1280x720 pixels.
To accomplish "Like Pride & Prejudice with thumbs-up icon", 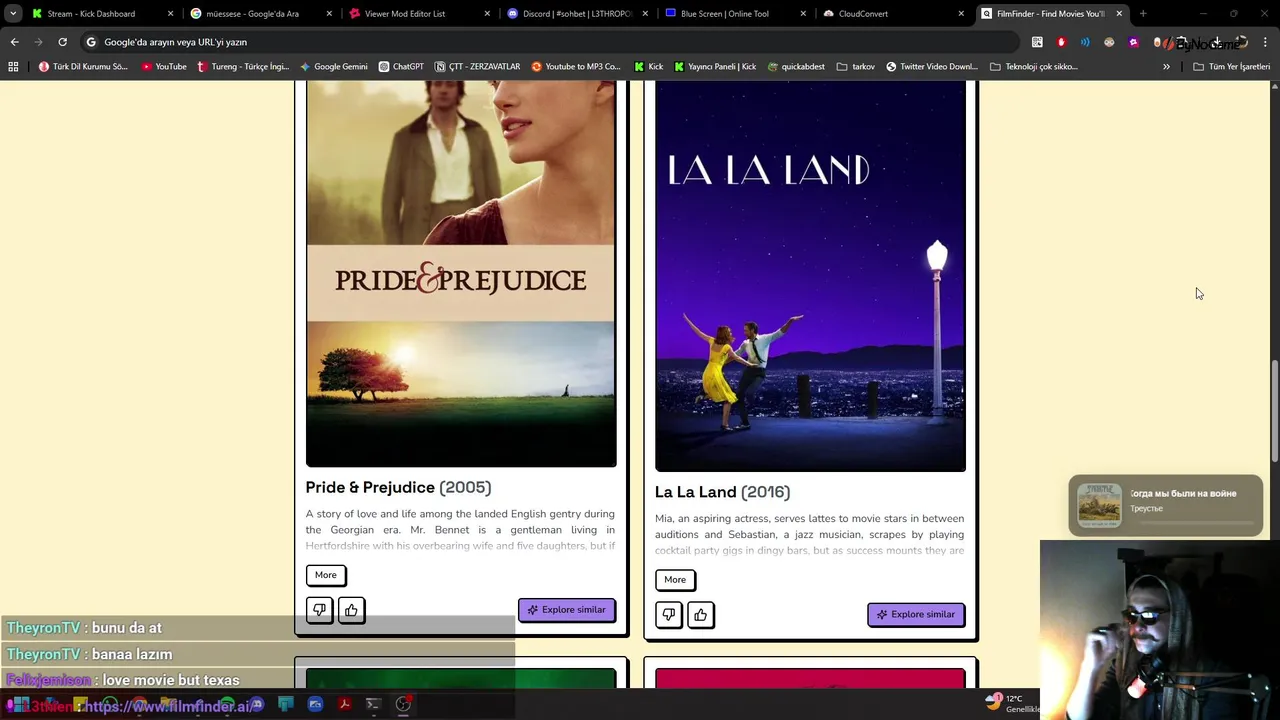I will (x=351, y=610).
